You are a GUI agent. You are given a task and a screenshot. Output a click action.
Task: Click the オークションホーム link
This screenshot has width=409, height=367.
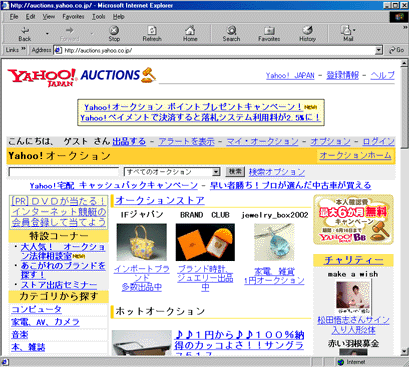[x=355, y=156]
